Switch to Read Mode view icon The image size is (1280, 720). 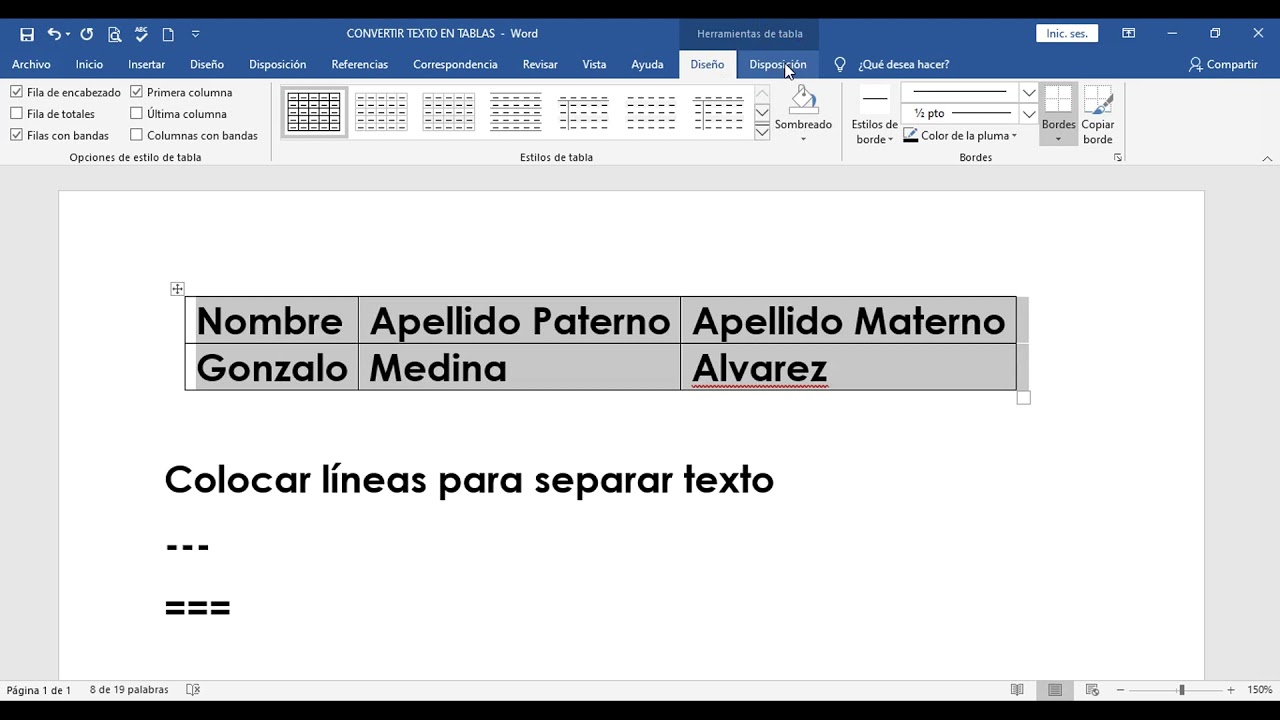[1017, 690]
